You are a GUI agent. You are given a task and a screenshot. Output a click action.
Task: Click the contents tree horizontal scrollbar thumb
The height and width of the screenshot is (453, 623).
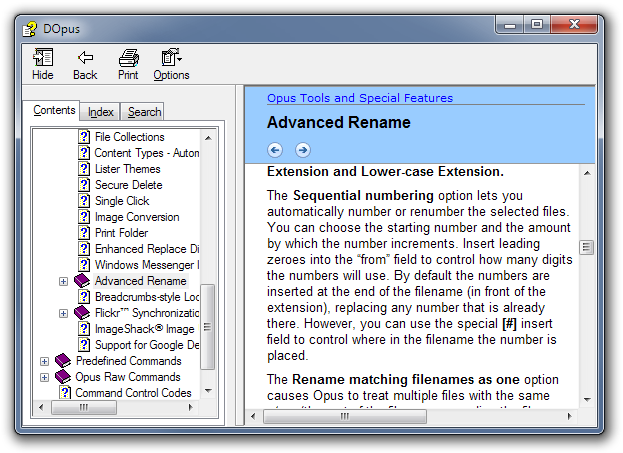(x=84, y=407)
